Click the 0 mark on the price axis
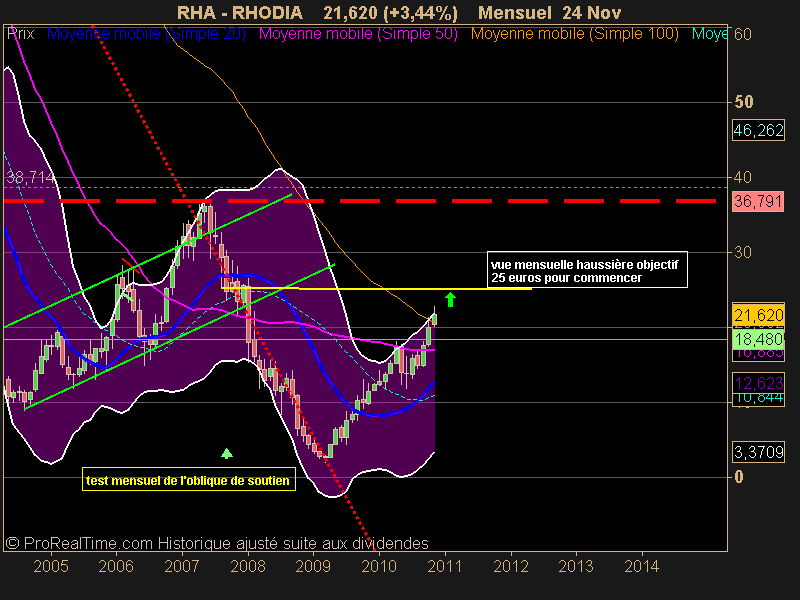 pos(739,477)
